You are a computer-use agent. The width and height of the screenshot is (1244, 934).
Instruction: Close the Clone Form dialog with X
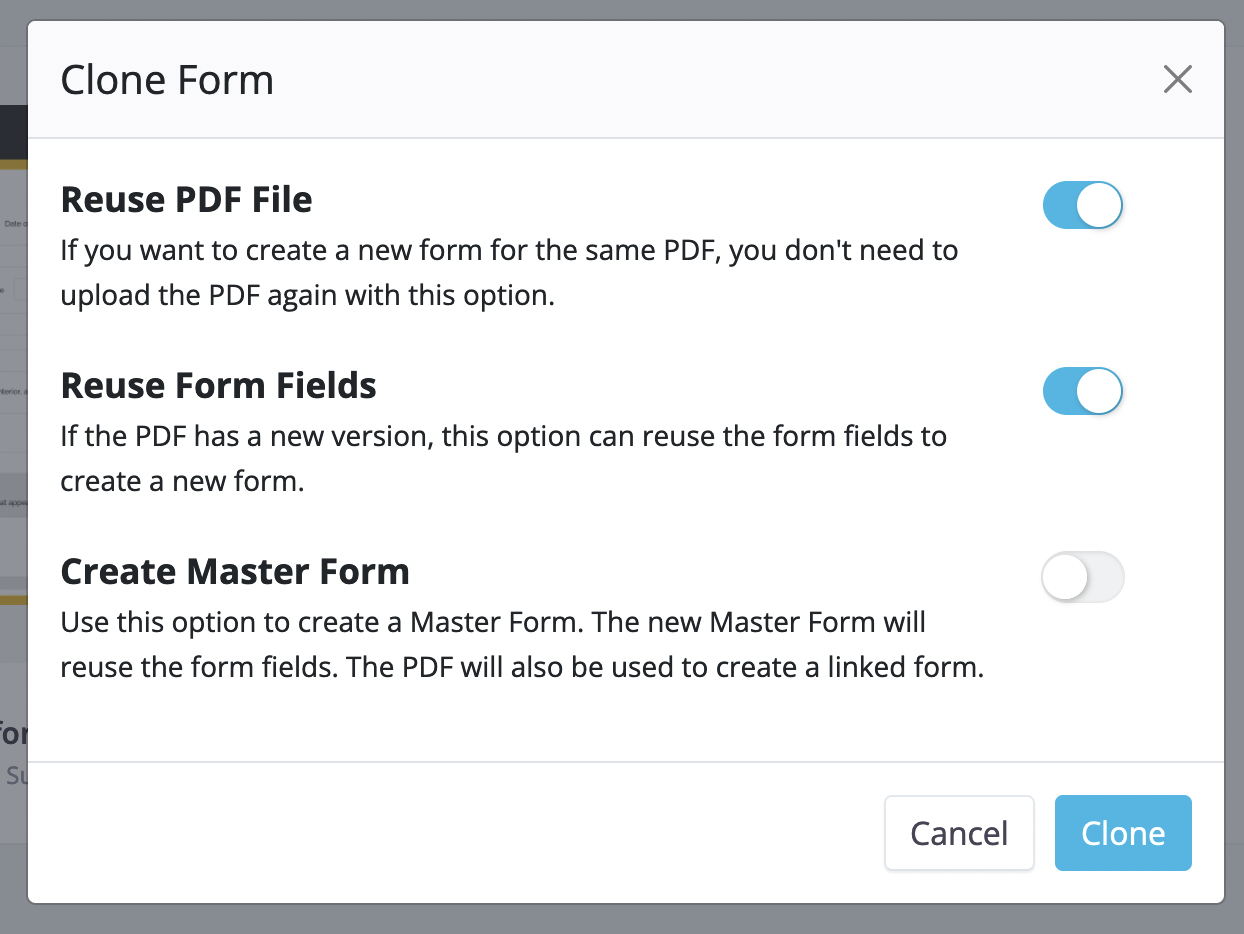click(x=1177, y=80)
